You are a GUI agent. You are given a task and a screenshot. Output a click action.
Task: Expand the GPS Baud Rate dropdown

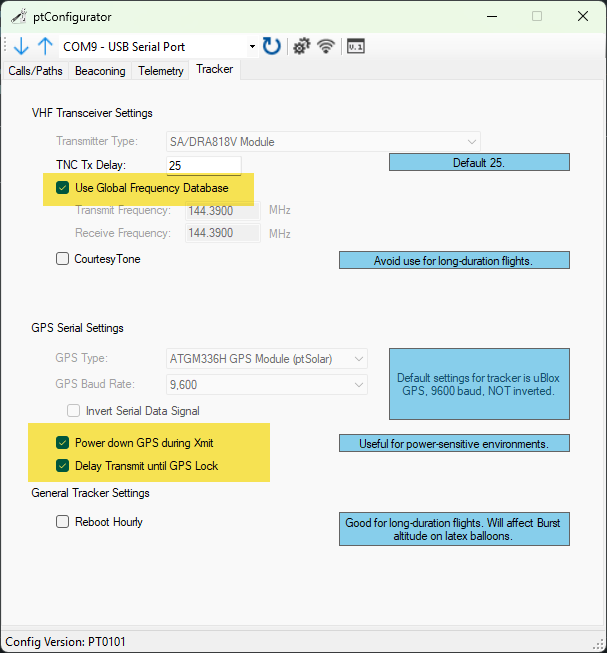268,384
